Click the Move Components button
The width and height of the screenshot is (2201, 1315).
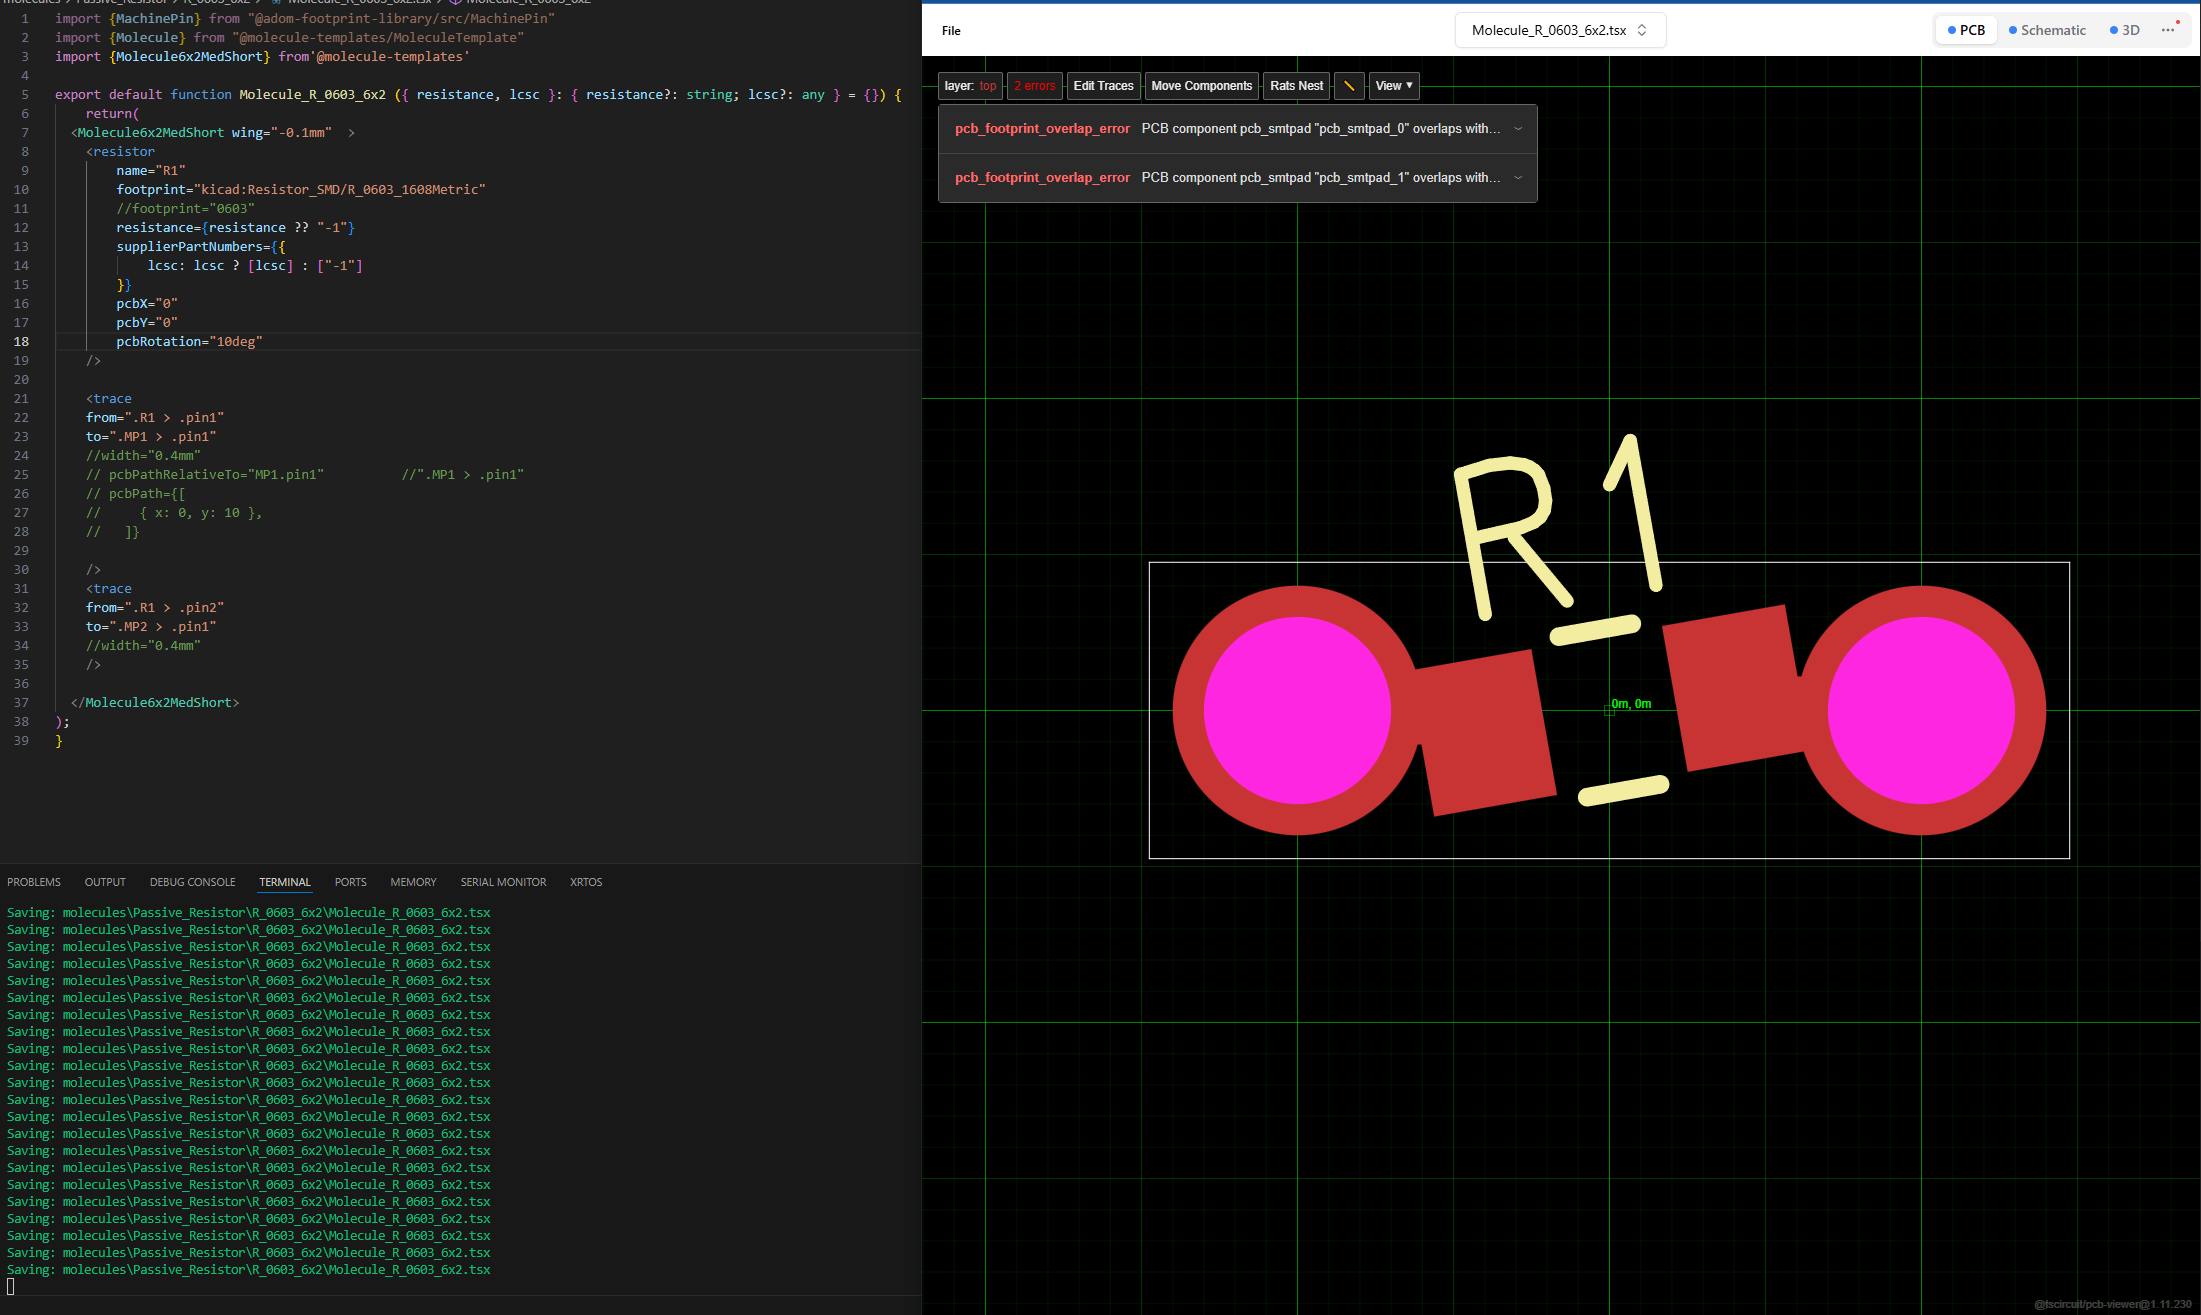pyautogui.click(x=1201, y=86)
